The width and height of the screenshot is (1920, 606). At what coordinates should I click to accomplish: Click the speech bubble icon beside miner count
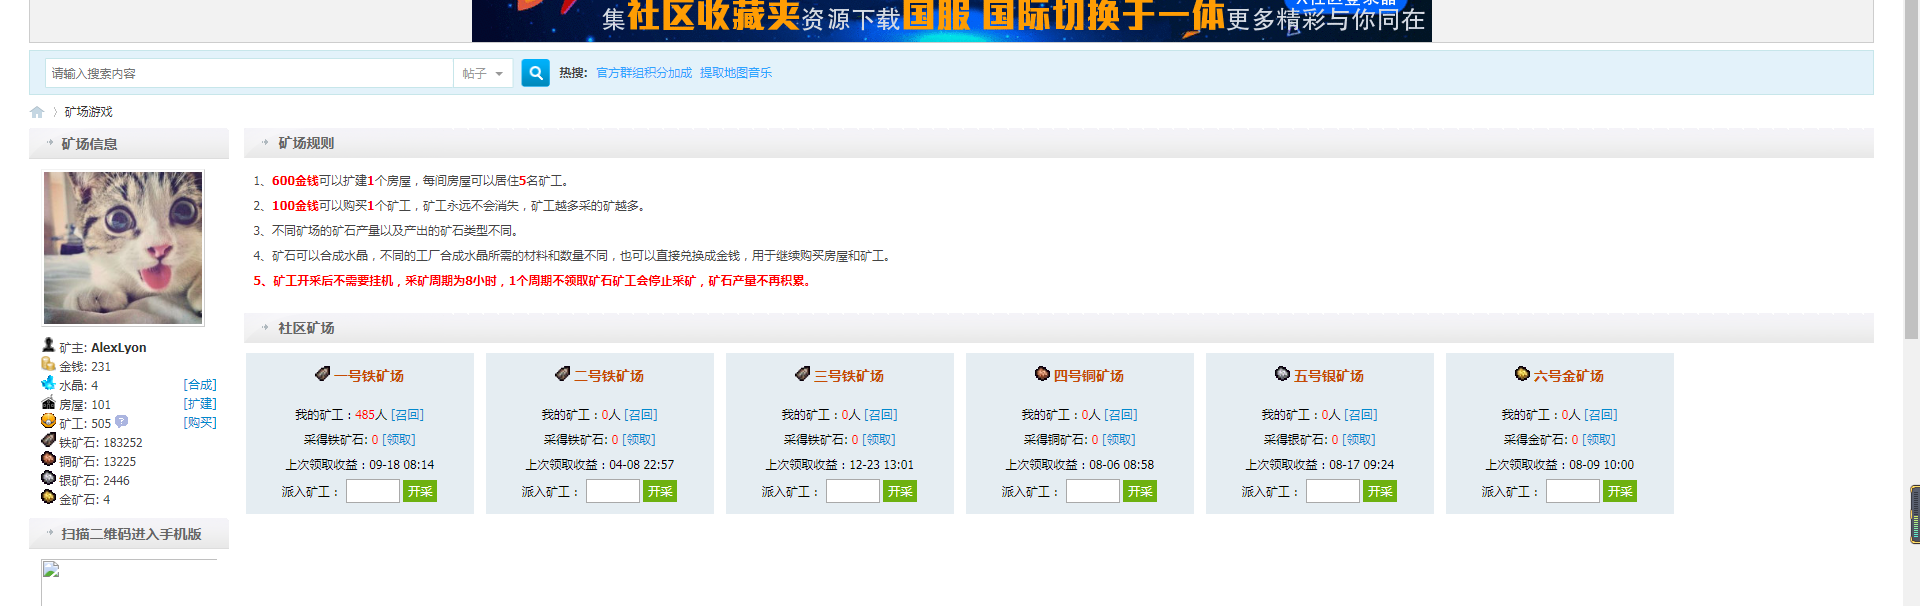coord(122,422)
